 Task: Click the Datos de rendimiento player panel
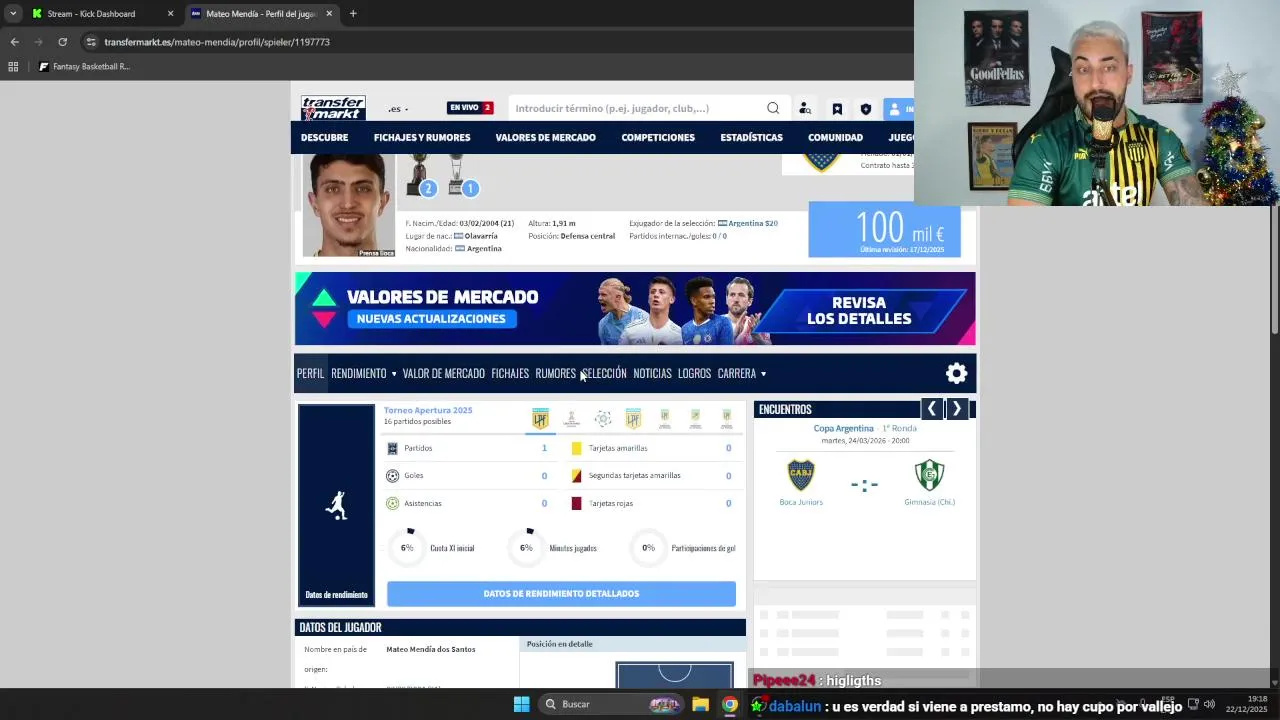tap(336, 505)
